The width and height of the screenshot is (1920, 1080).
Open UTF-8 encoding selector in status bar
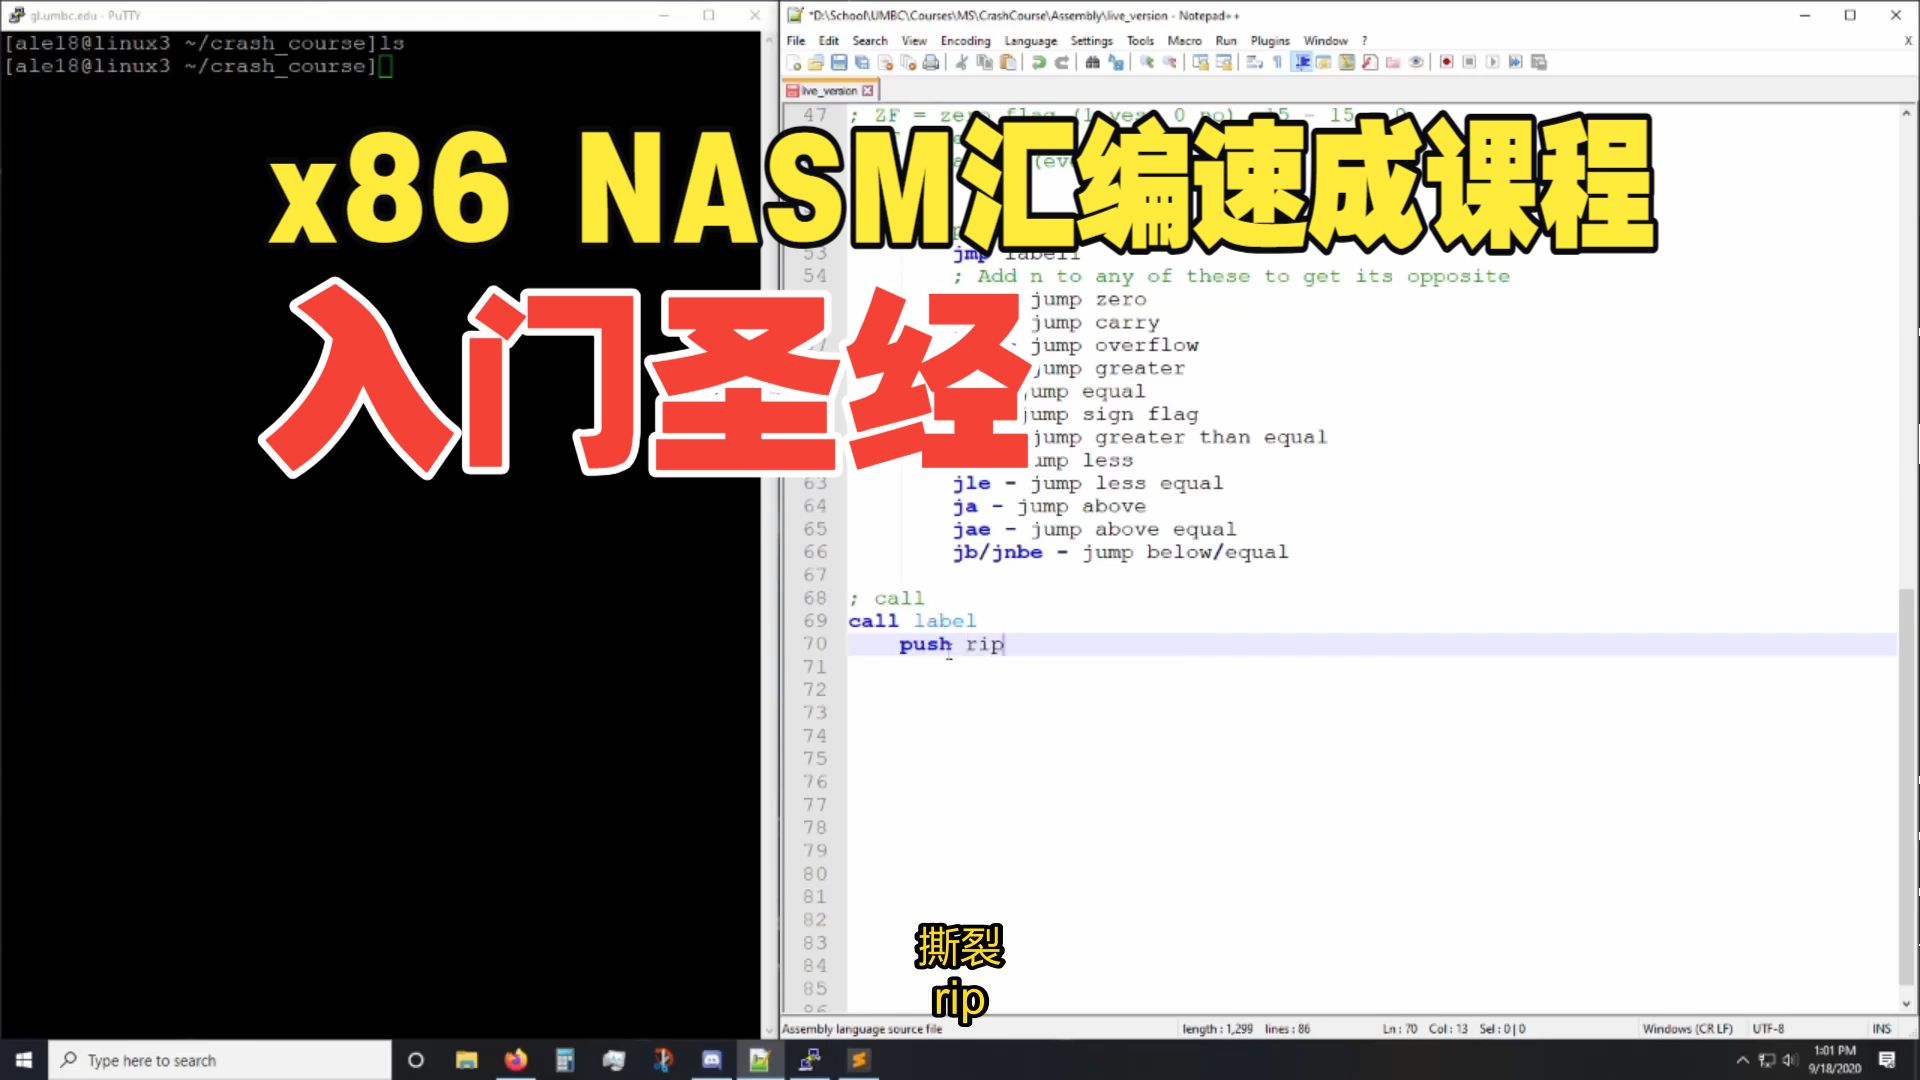[1767, 1028]
